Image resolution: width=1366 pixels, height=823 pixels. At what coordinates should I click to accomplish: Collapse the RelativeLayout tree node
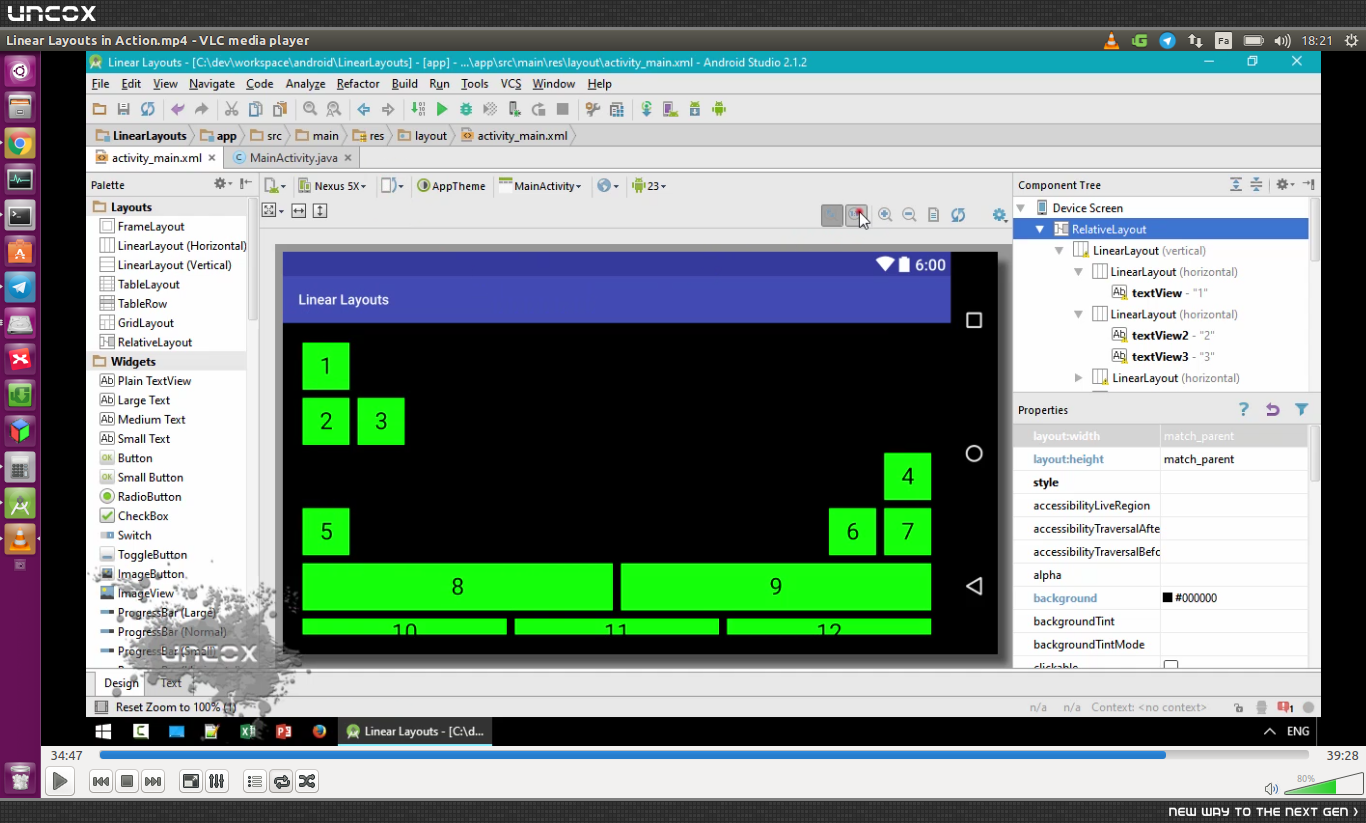pos(1040,229)
